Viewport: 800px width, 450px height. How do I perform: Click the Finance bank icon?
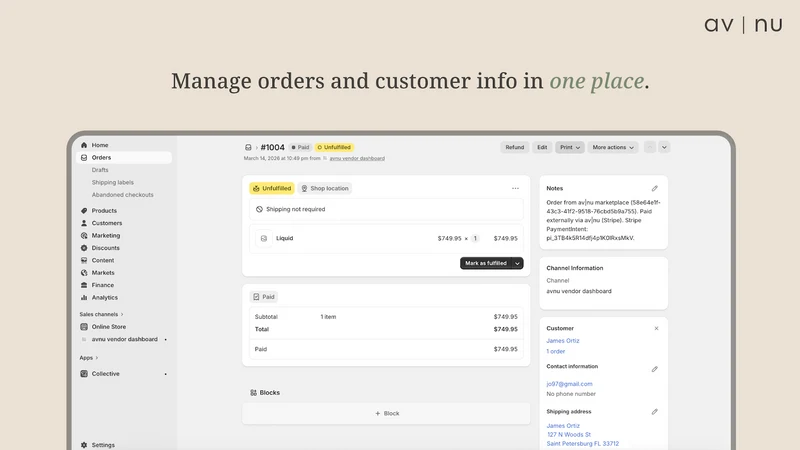coord(84,285)
